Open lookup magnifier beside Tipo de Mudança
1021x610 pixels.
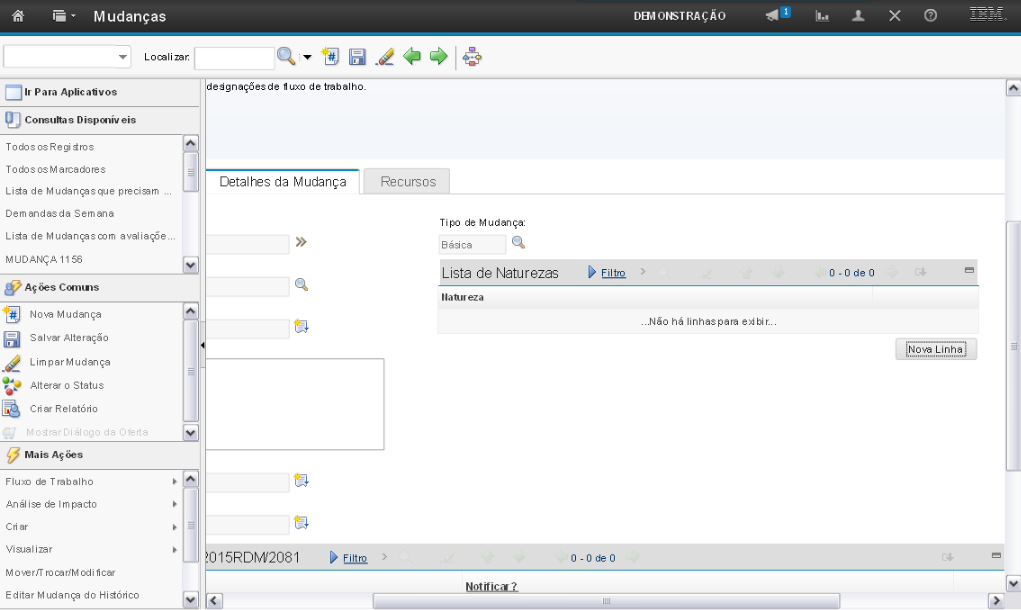click(518, 243)
